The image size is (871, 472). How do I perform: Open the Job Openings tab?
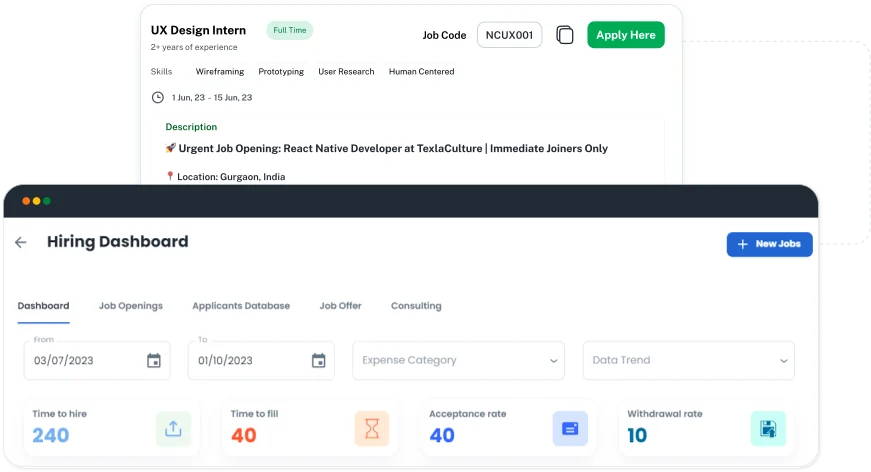(x=131, y=306)
